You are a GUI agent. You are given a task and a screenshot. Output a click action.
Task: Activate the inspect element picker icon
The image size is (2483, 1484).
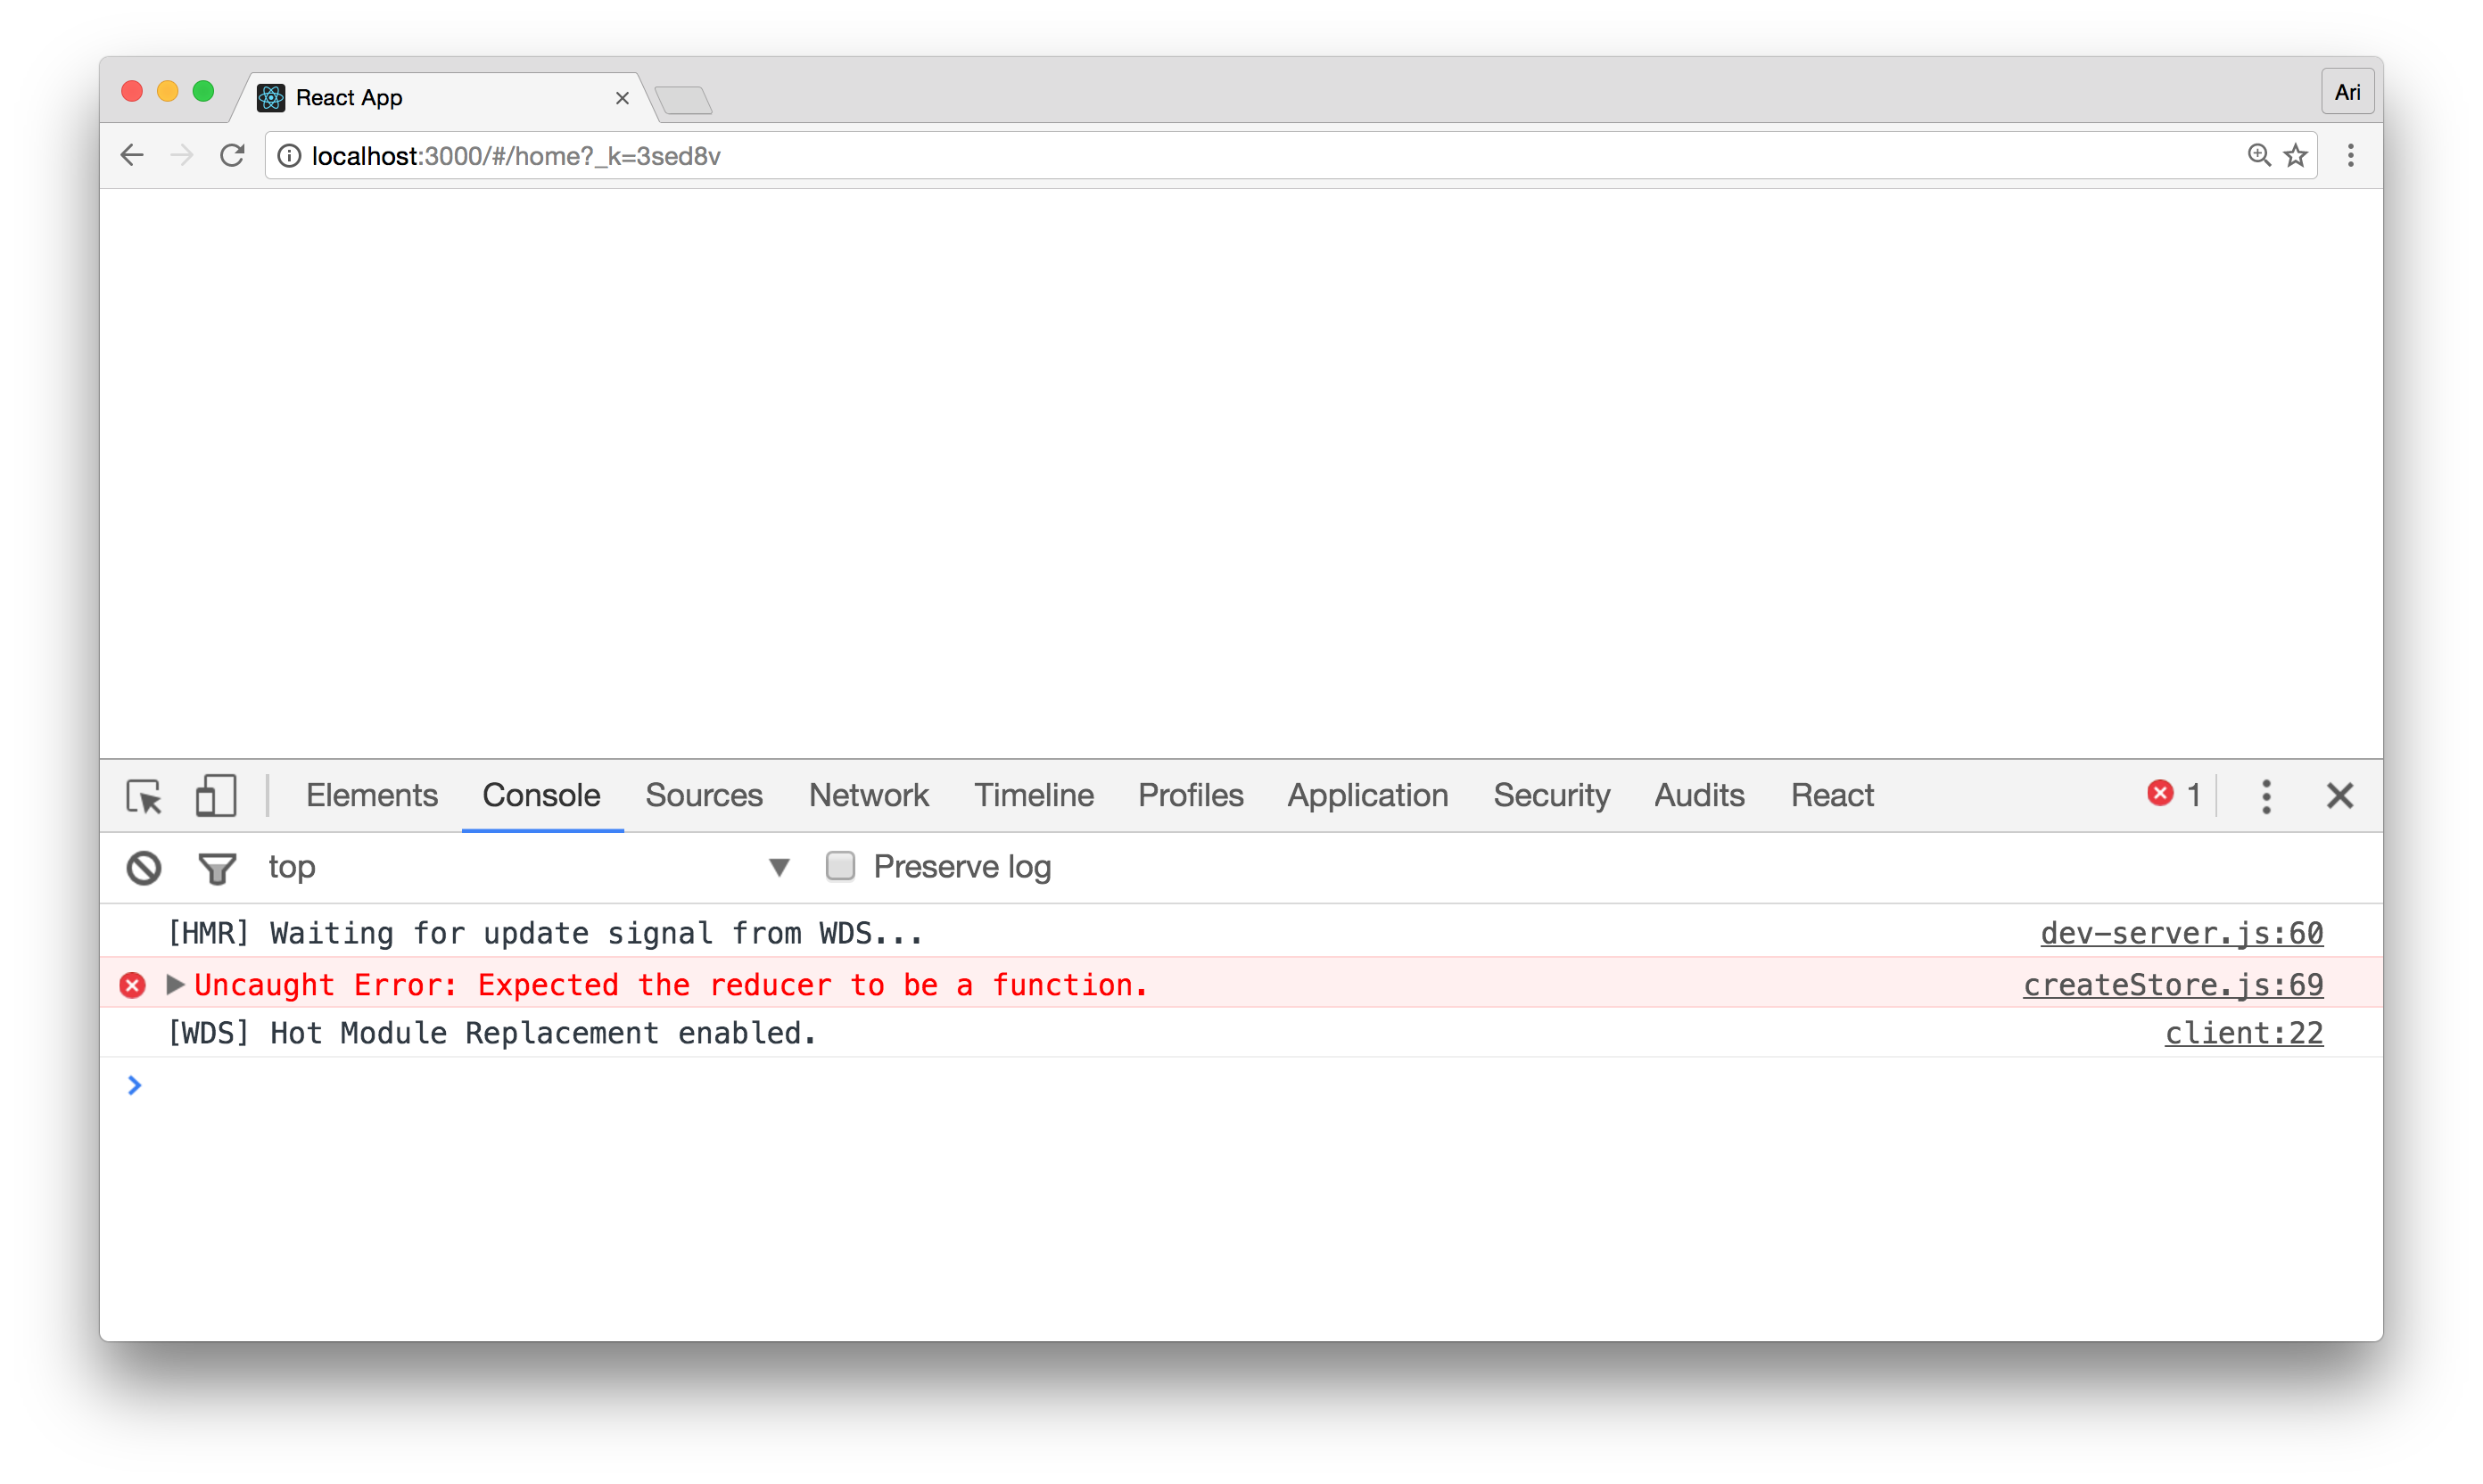145,797
